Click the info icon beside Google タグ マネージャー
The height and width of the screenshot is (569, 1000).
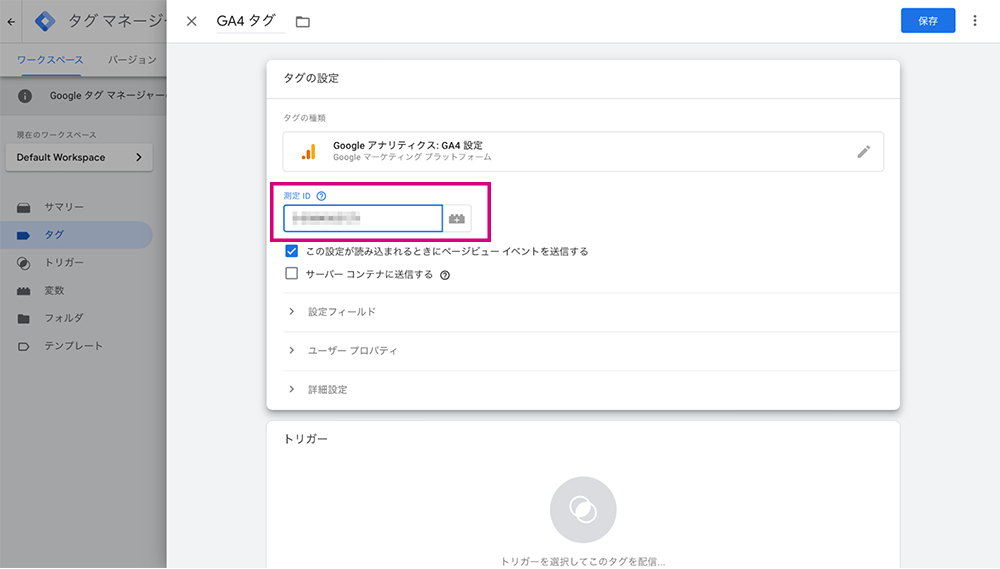(25, 96)
